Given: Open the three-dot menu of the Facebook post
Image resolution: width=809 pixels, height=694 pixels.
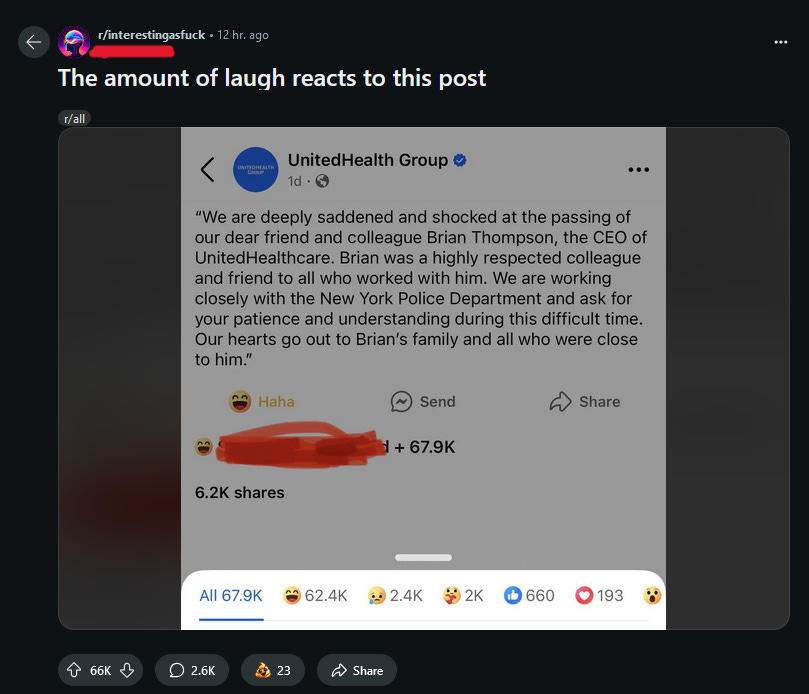Looking at the screenshot, I should 638,169.
